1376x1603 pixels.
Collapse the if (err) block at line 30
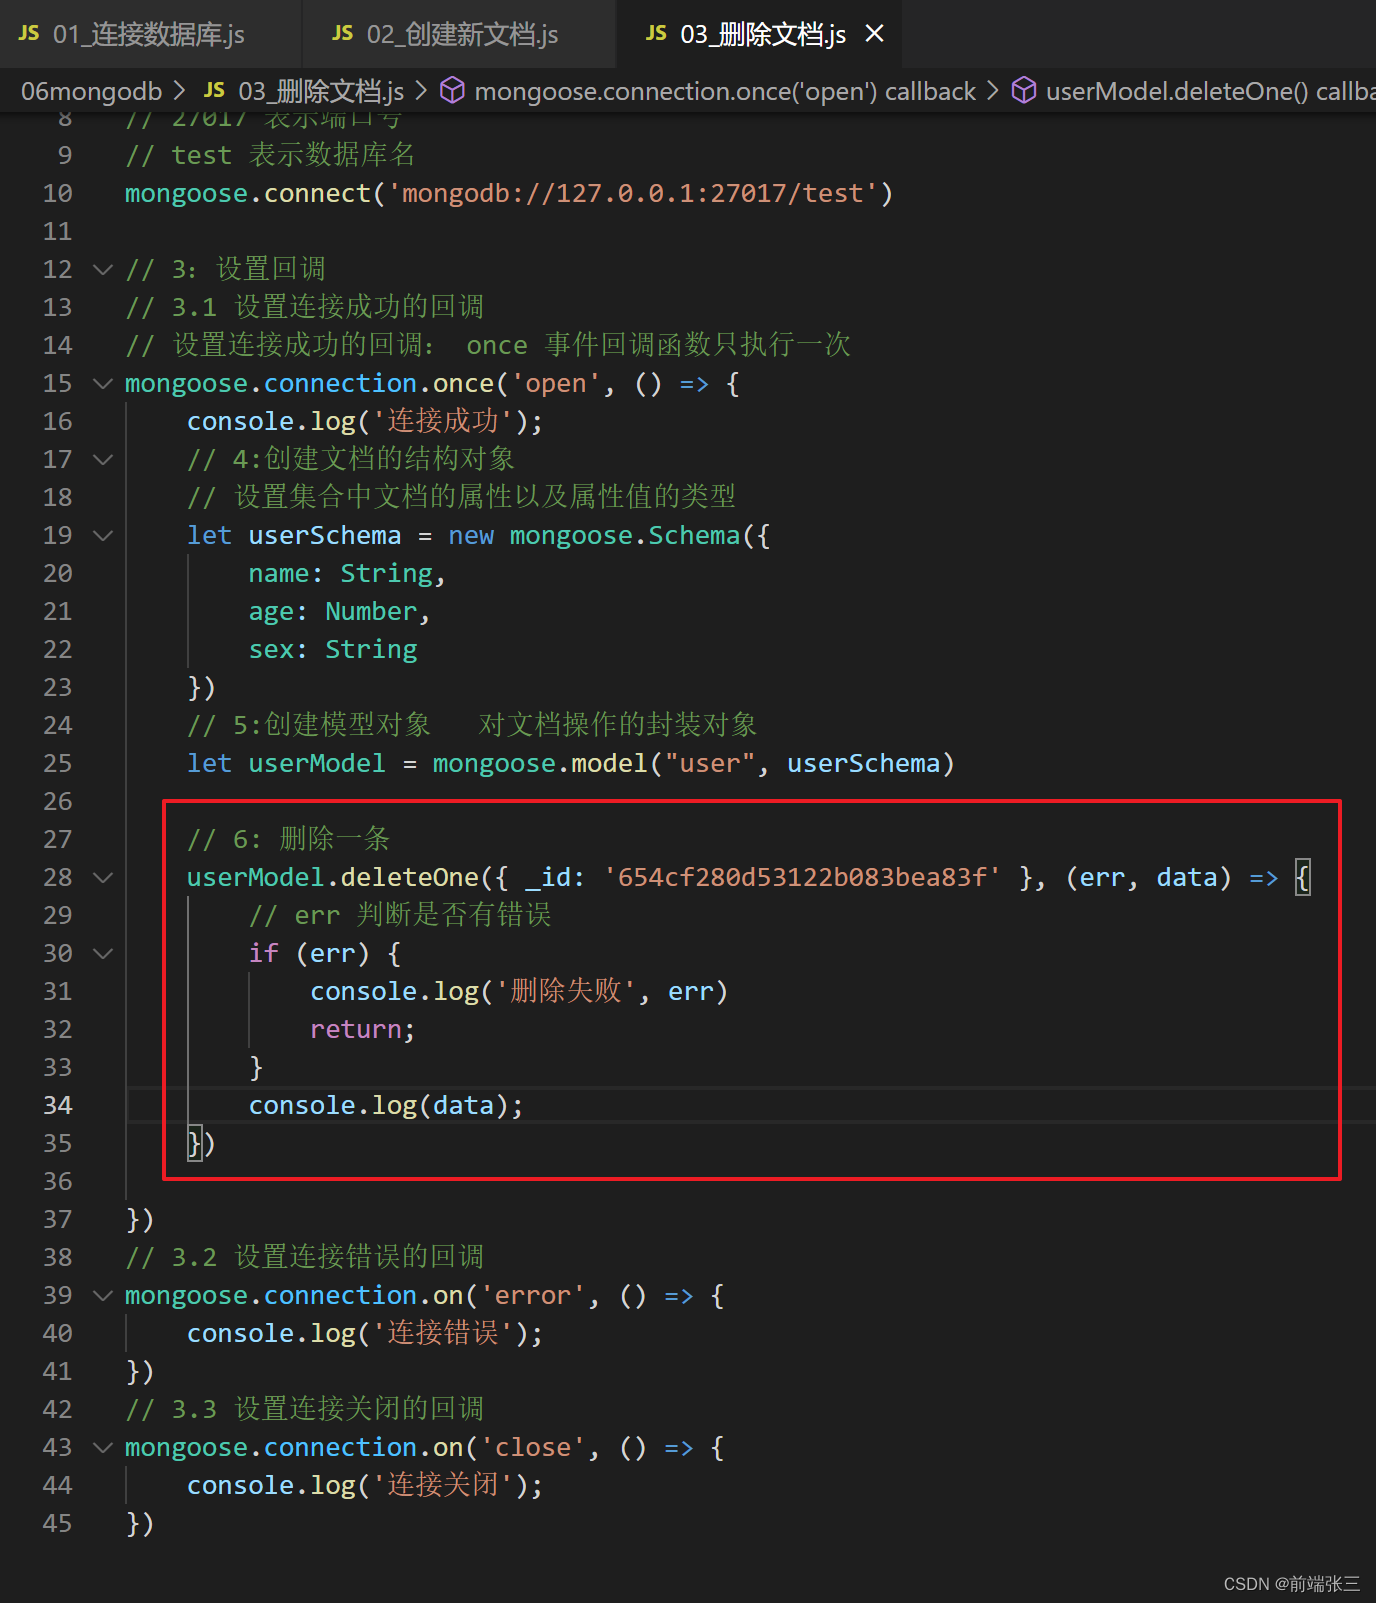pyautogui.click(x=103, y=953)
